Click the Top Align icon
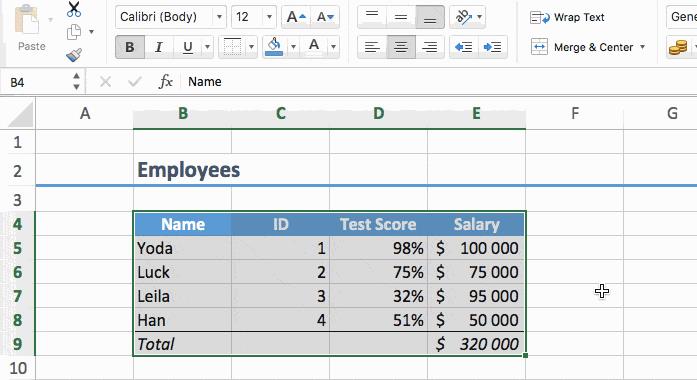Image resolution: width=697 pixels, height=380 pixels. point(372,17)
